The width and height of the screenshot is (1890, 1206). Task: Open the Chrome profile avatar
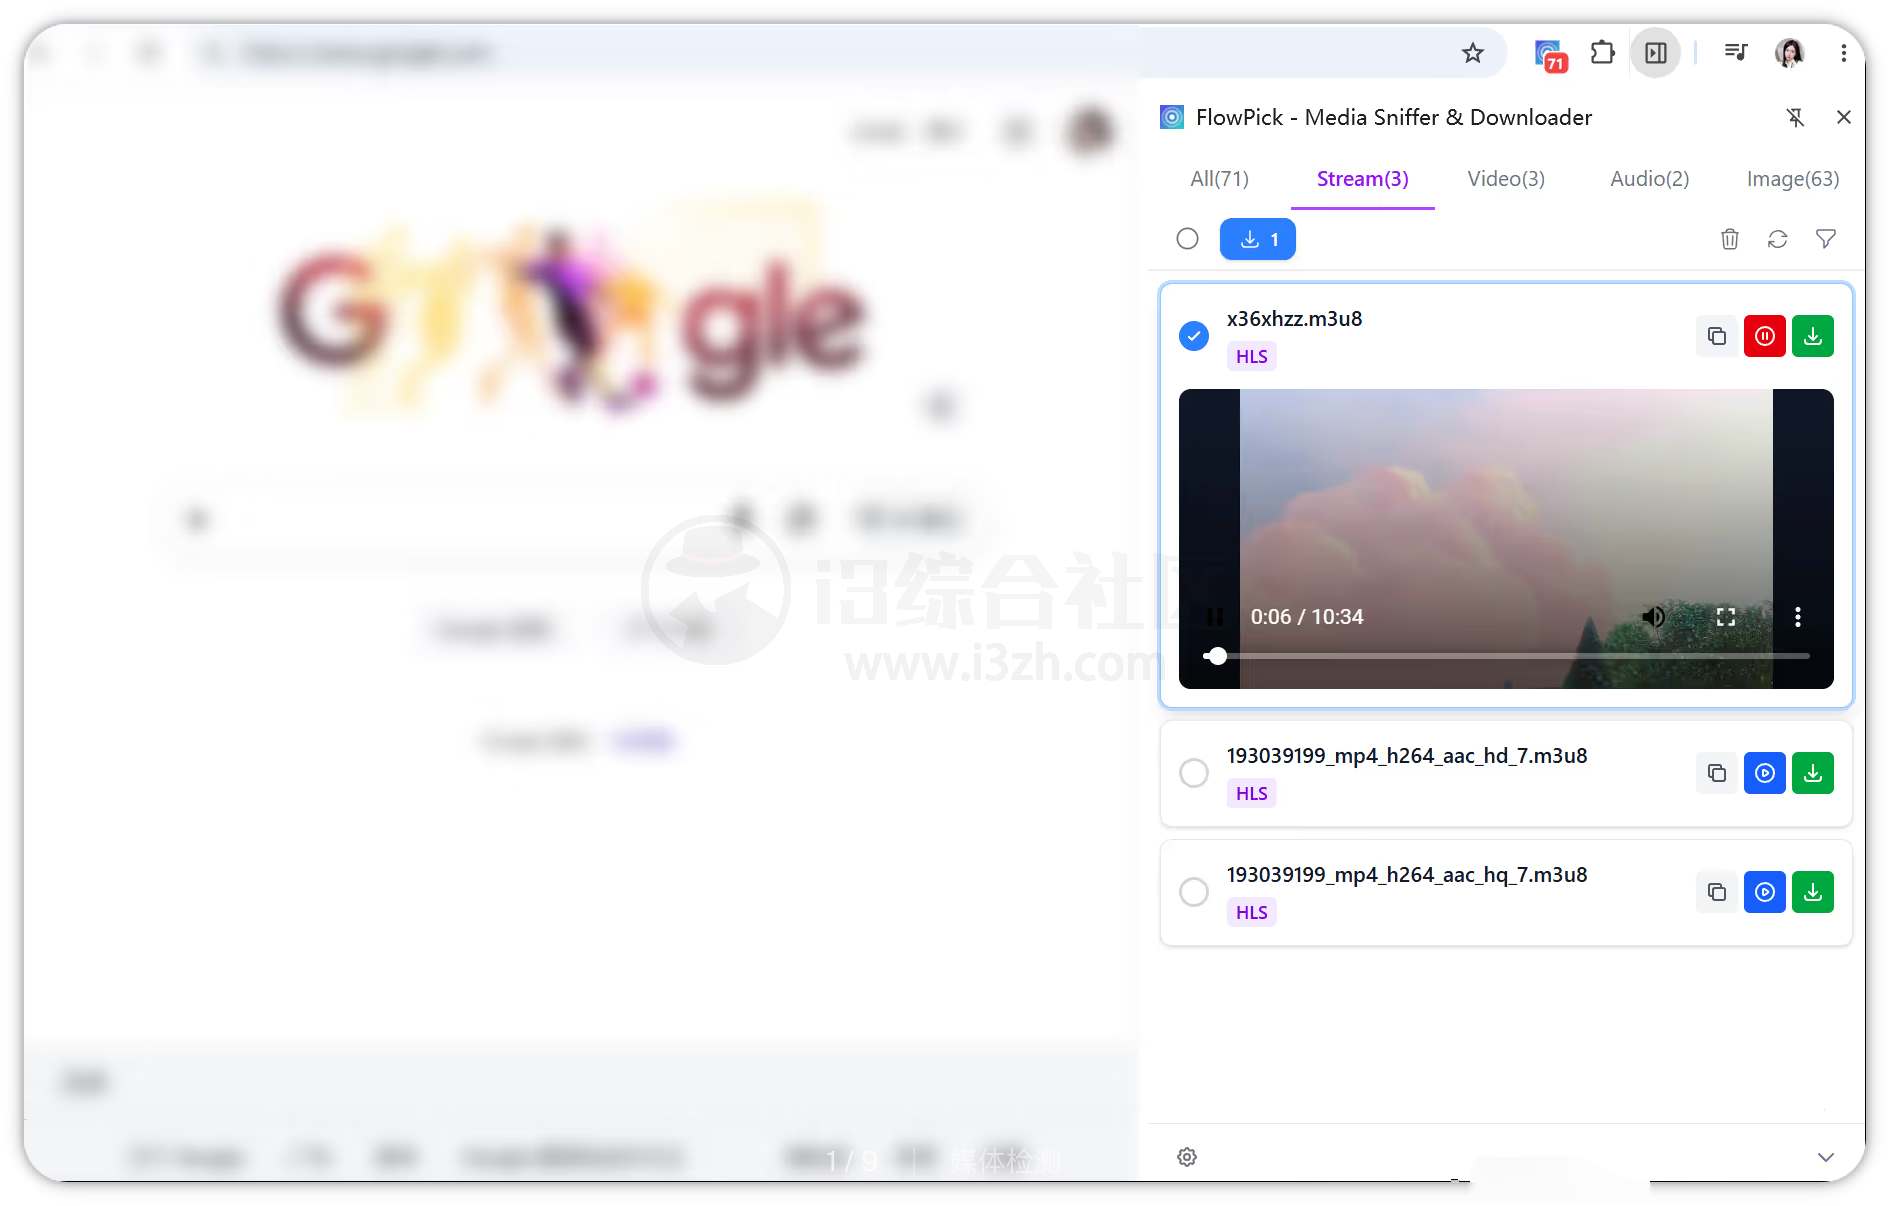pos(1789,53)
